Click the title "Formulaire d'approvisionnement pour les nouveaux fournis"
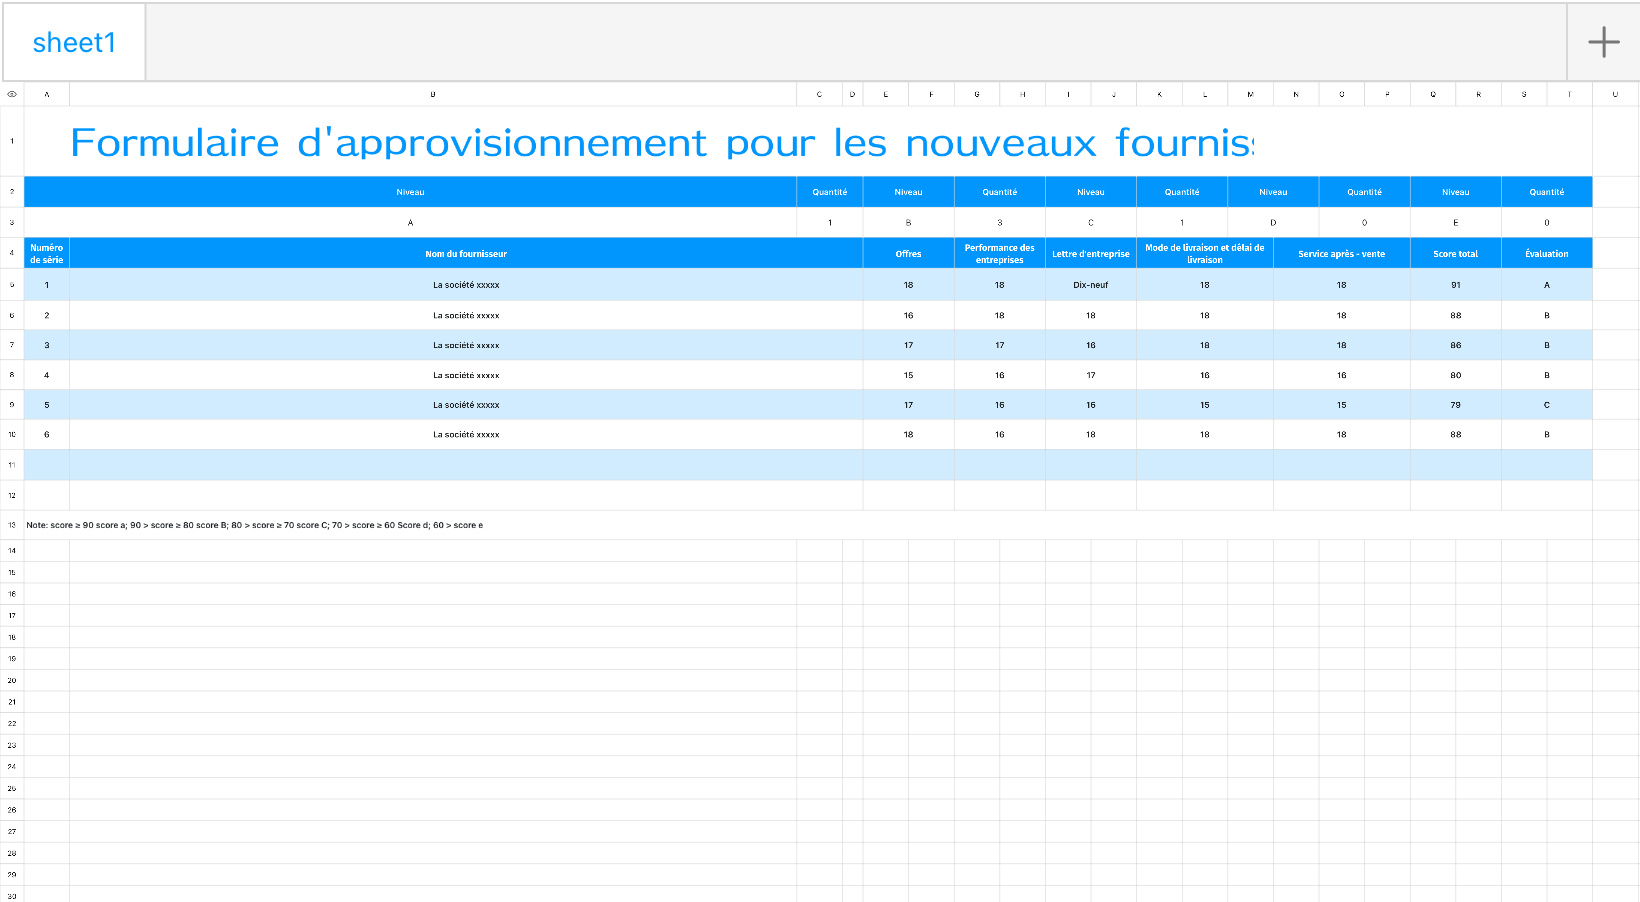Image resolution: width=1640 pixels, height=902 pixels. point(662,142)
